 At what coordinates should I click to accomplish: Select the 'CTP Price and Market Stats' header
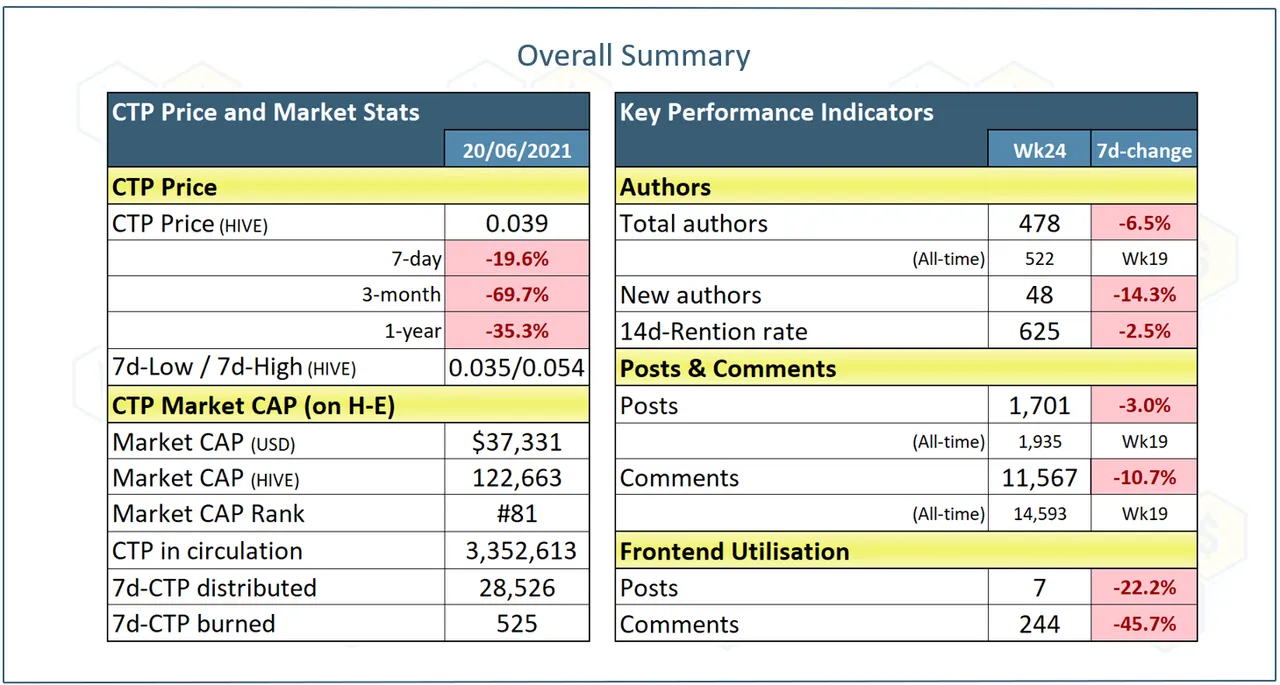point(266,112)
